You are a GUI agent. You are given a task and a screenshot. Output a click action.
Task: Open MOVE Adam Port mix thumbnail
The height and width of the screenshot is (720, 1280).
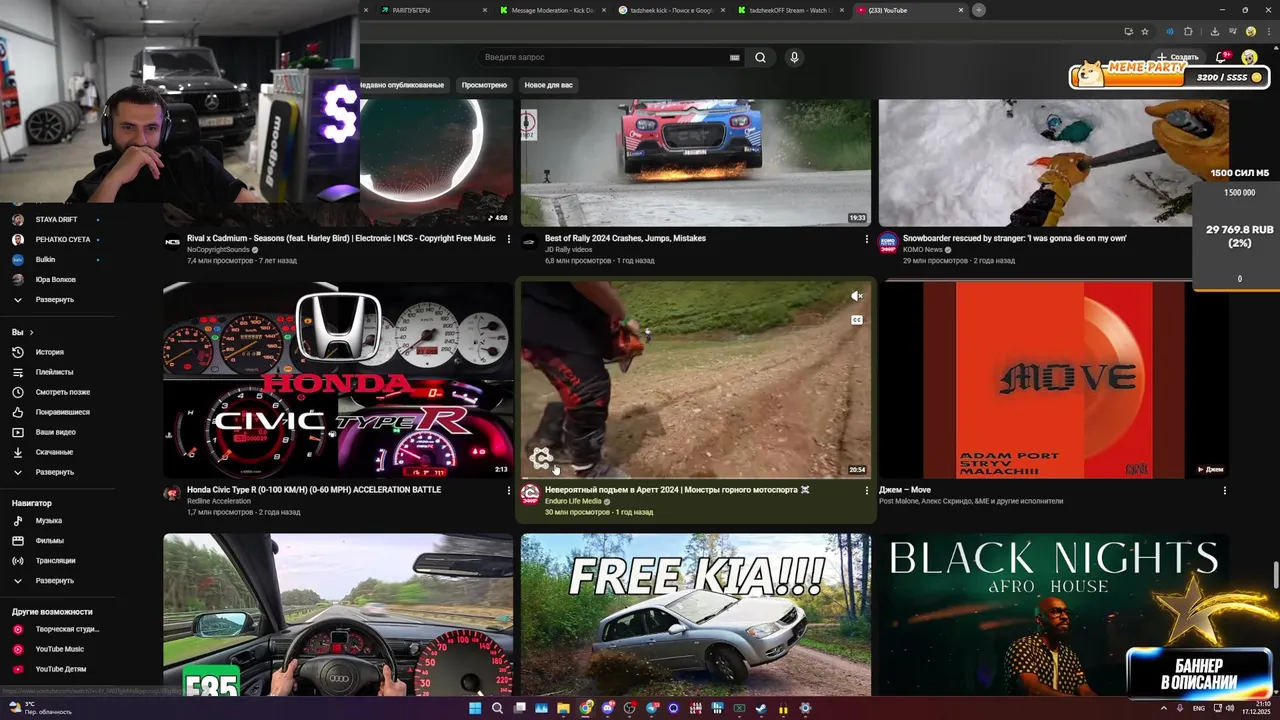(1053, 380)
